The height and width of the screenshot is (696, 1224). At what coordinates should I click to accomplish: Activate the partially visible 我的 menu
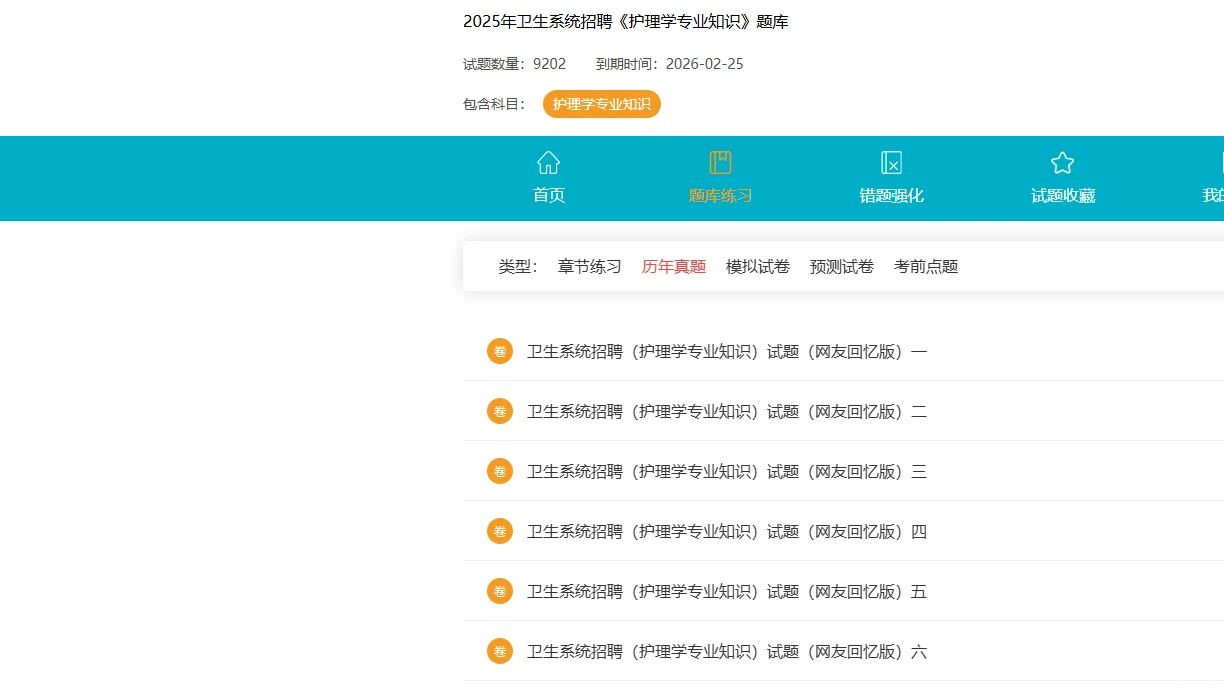1213,195
